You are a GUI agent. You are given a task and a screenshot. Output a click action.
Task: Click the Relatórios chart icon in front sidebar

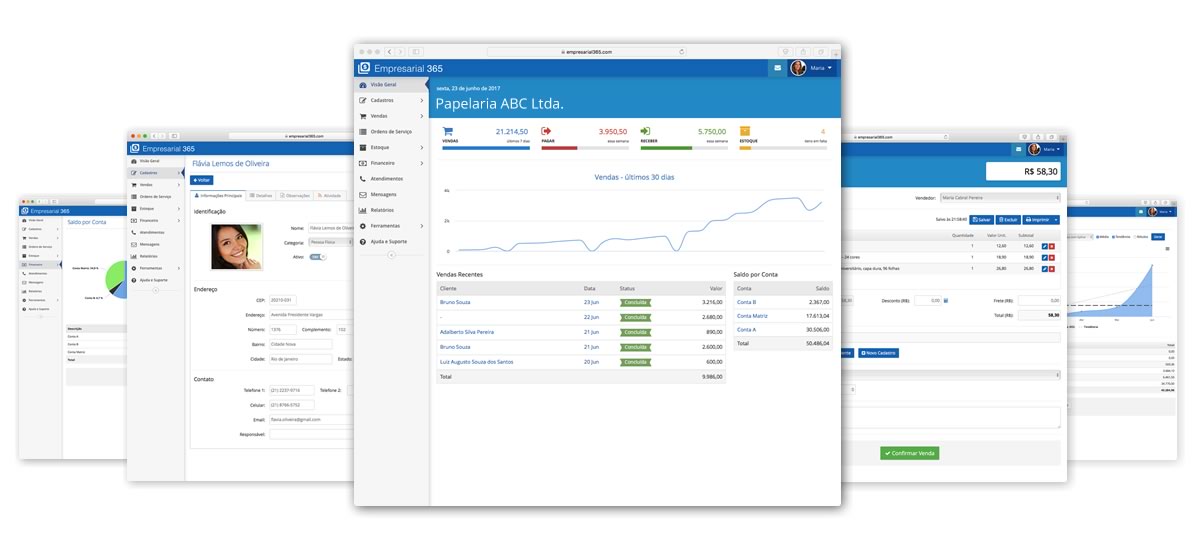(363, 210)
